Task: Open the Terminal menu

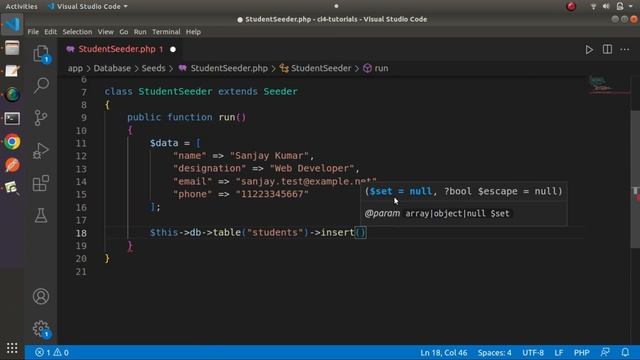Action: pyautogui.click(x=166, y=32)
